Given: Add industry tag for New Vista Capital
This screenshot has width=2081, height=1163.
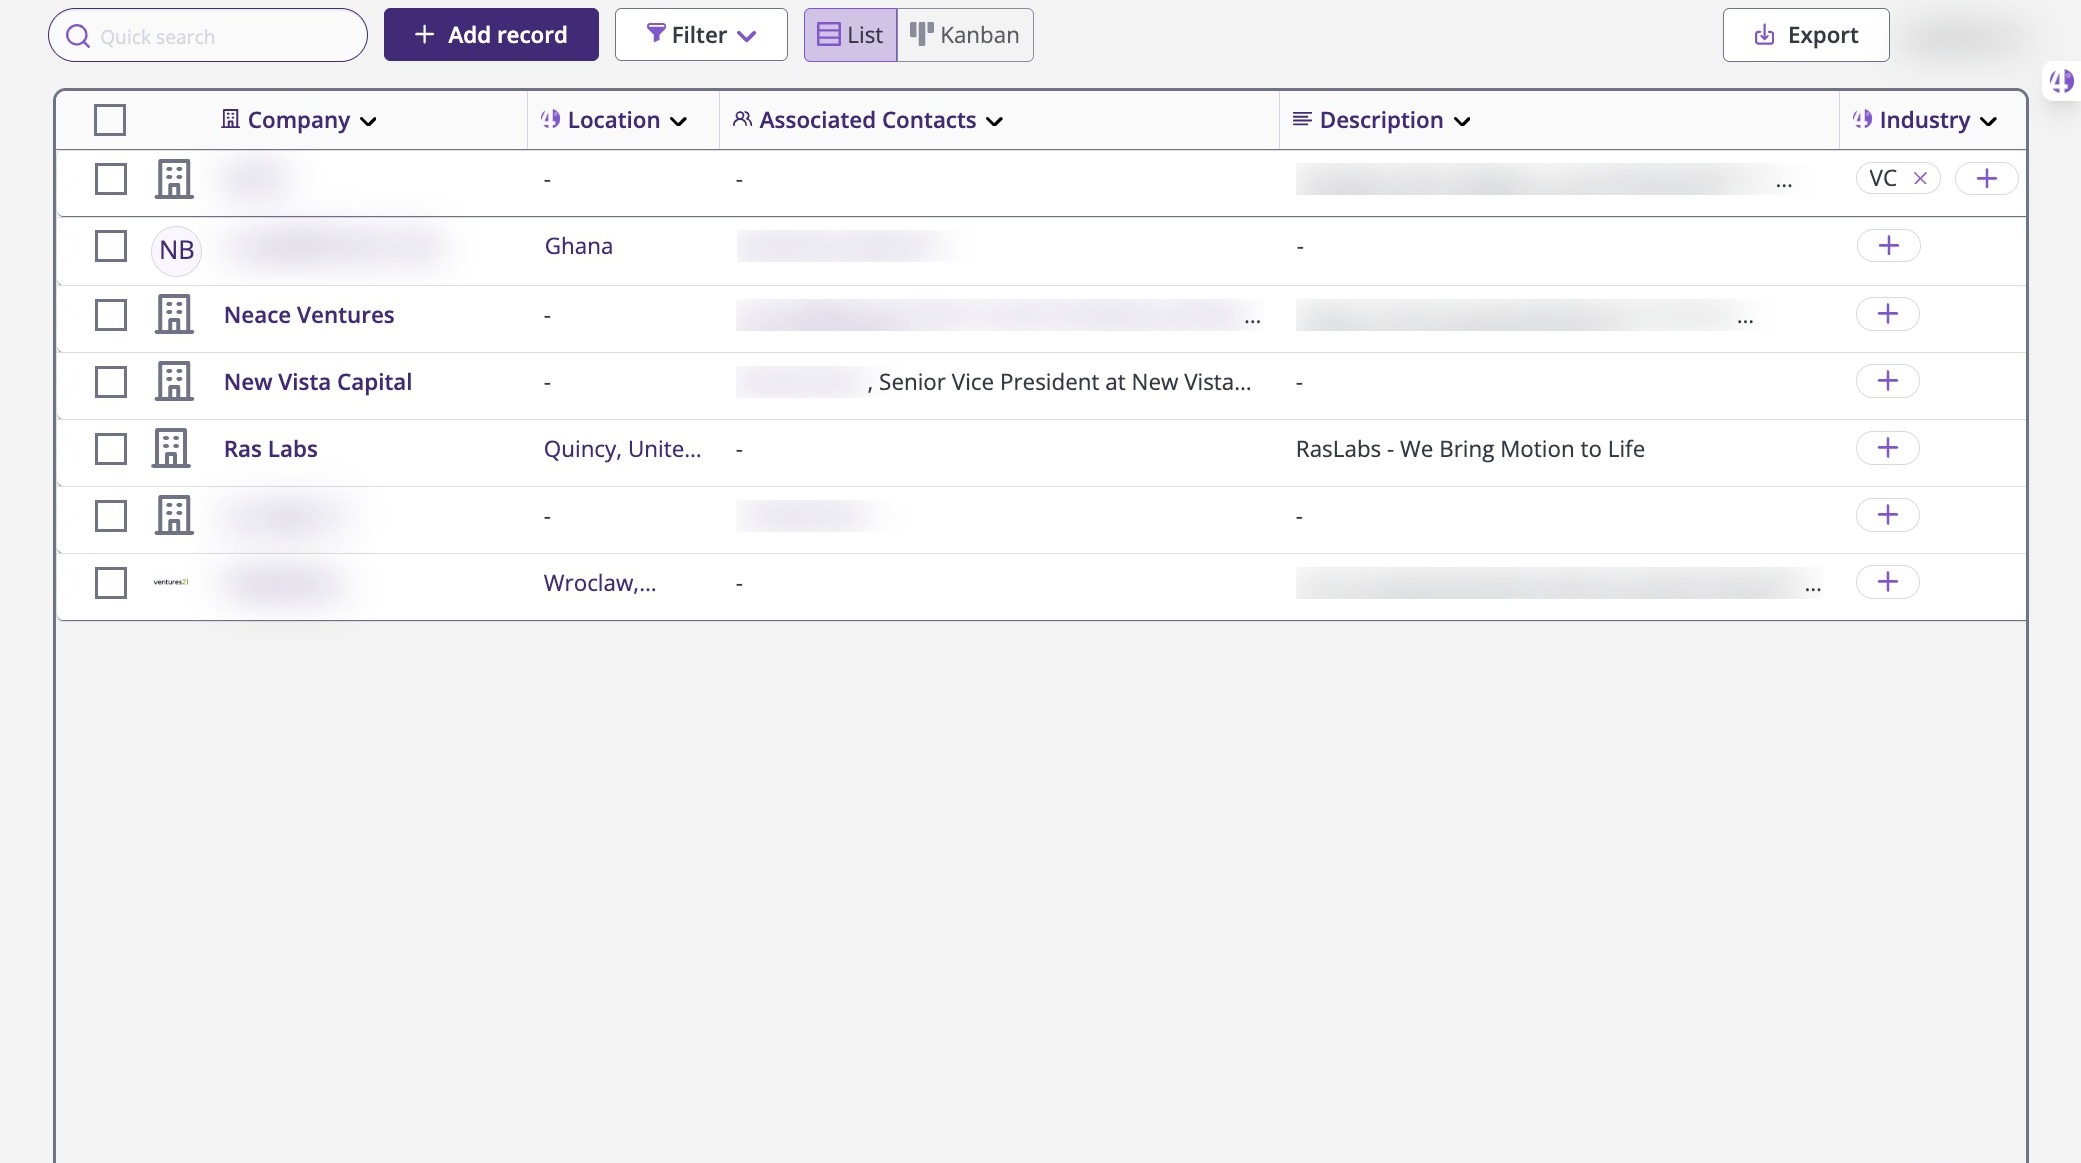Looking at the screenshot, I should point(1887,381).
